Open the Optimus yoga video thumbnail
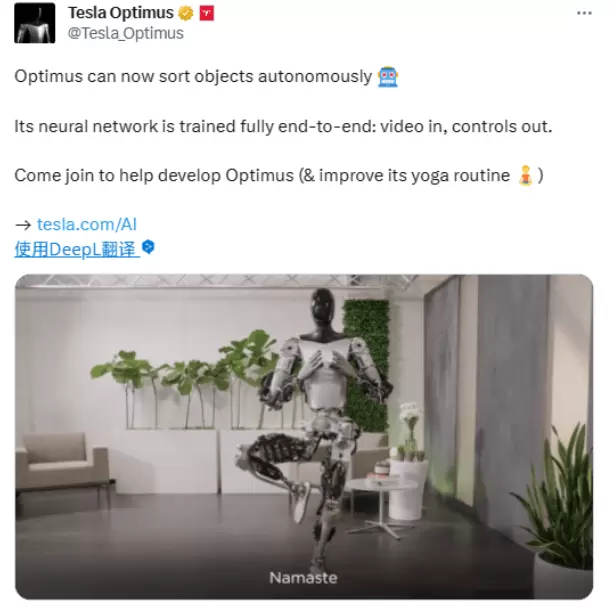 click(x=304, y=437)
